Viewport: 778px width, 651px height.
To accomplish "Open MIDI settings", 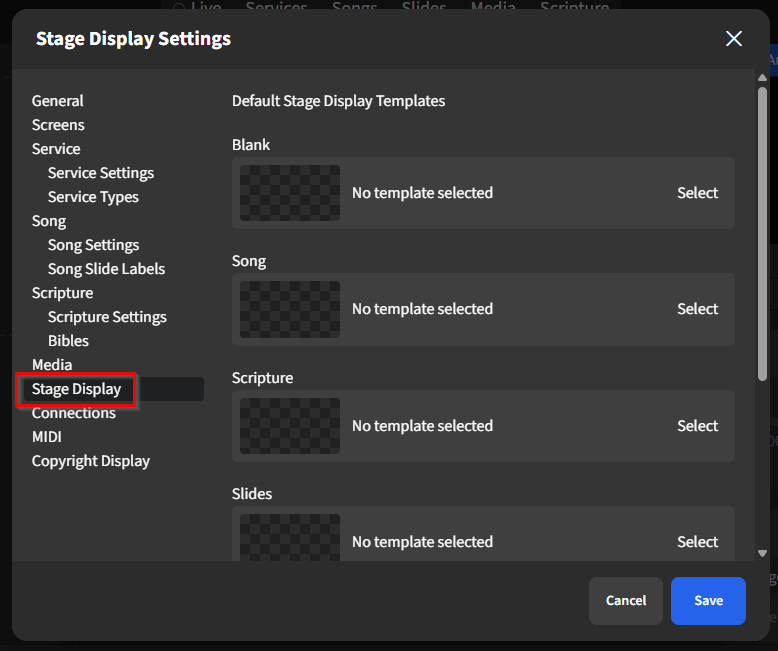I will 47,437.
